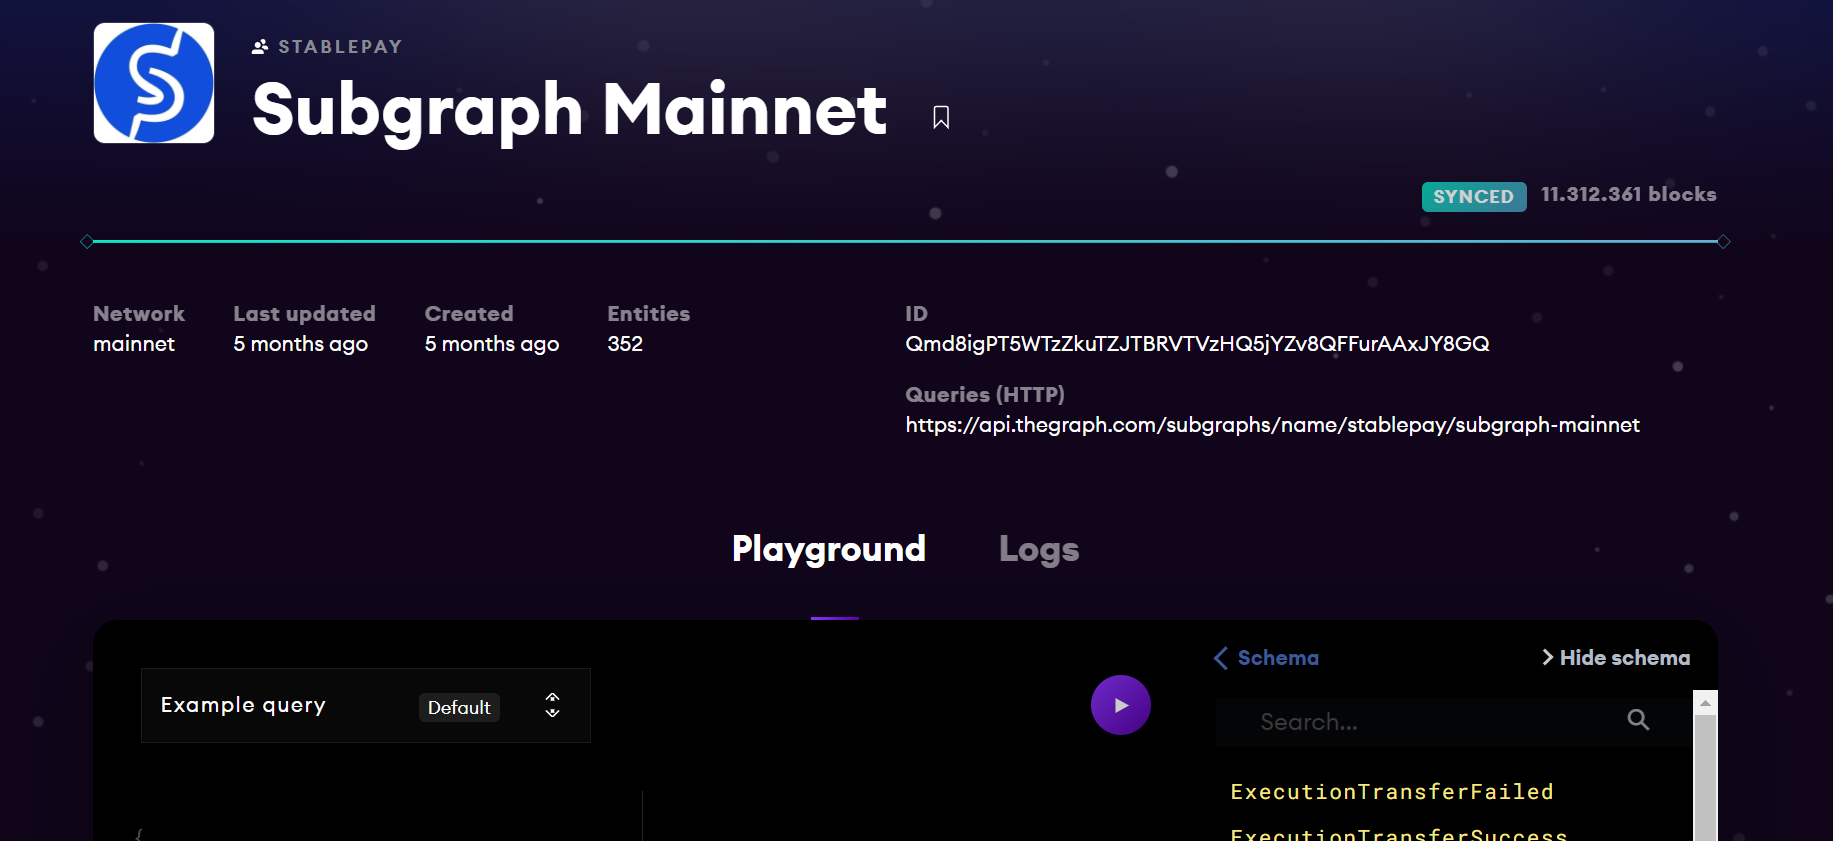Click the schema search magnifier icon
This screenshot has height=841, width=1833.
pos(1638,720)
